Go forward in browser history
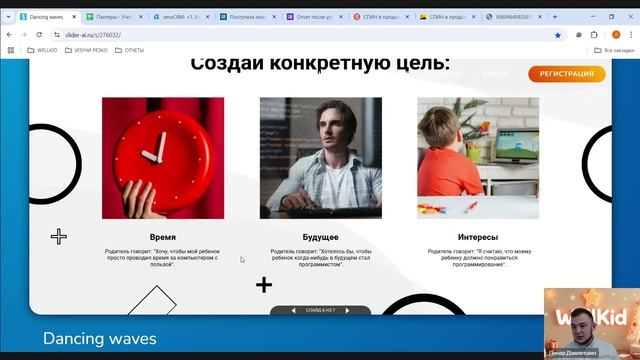 (24, 35)
